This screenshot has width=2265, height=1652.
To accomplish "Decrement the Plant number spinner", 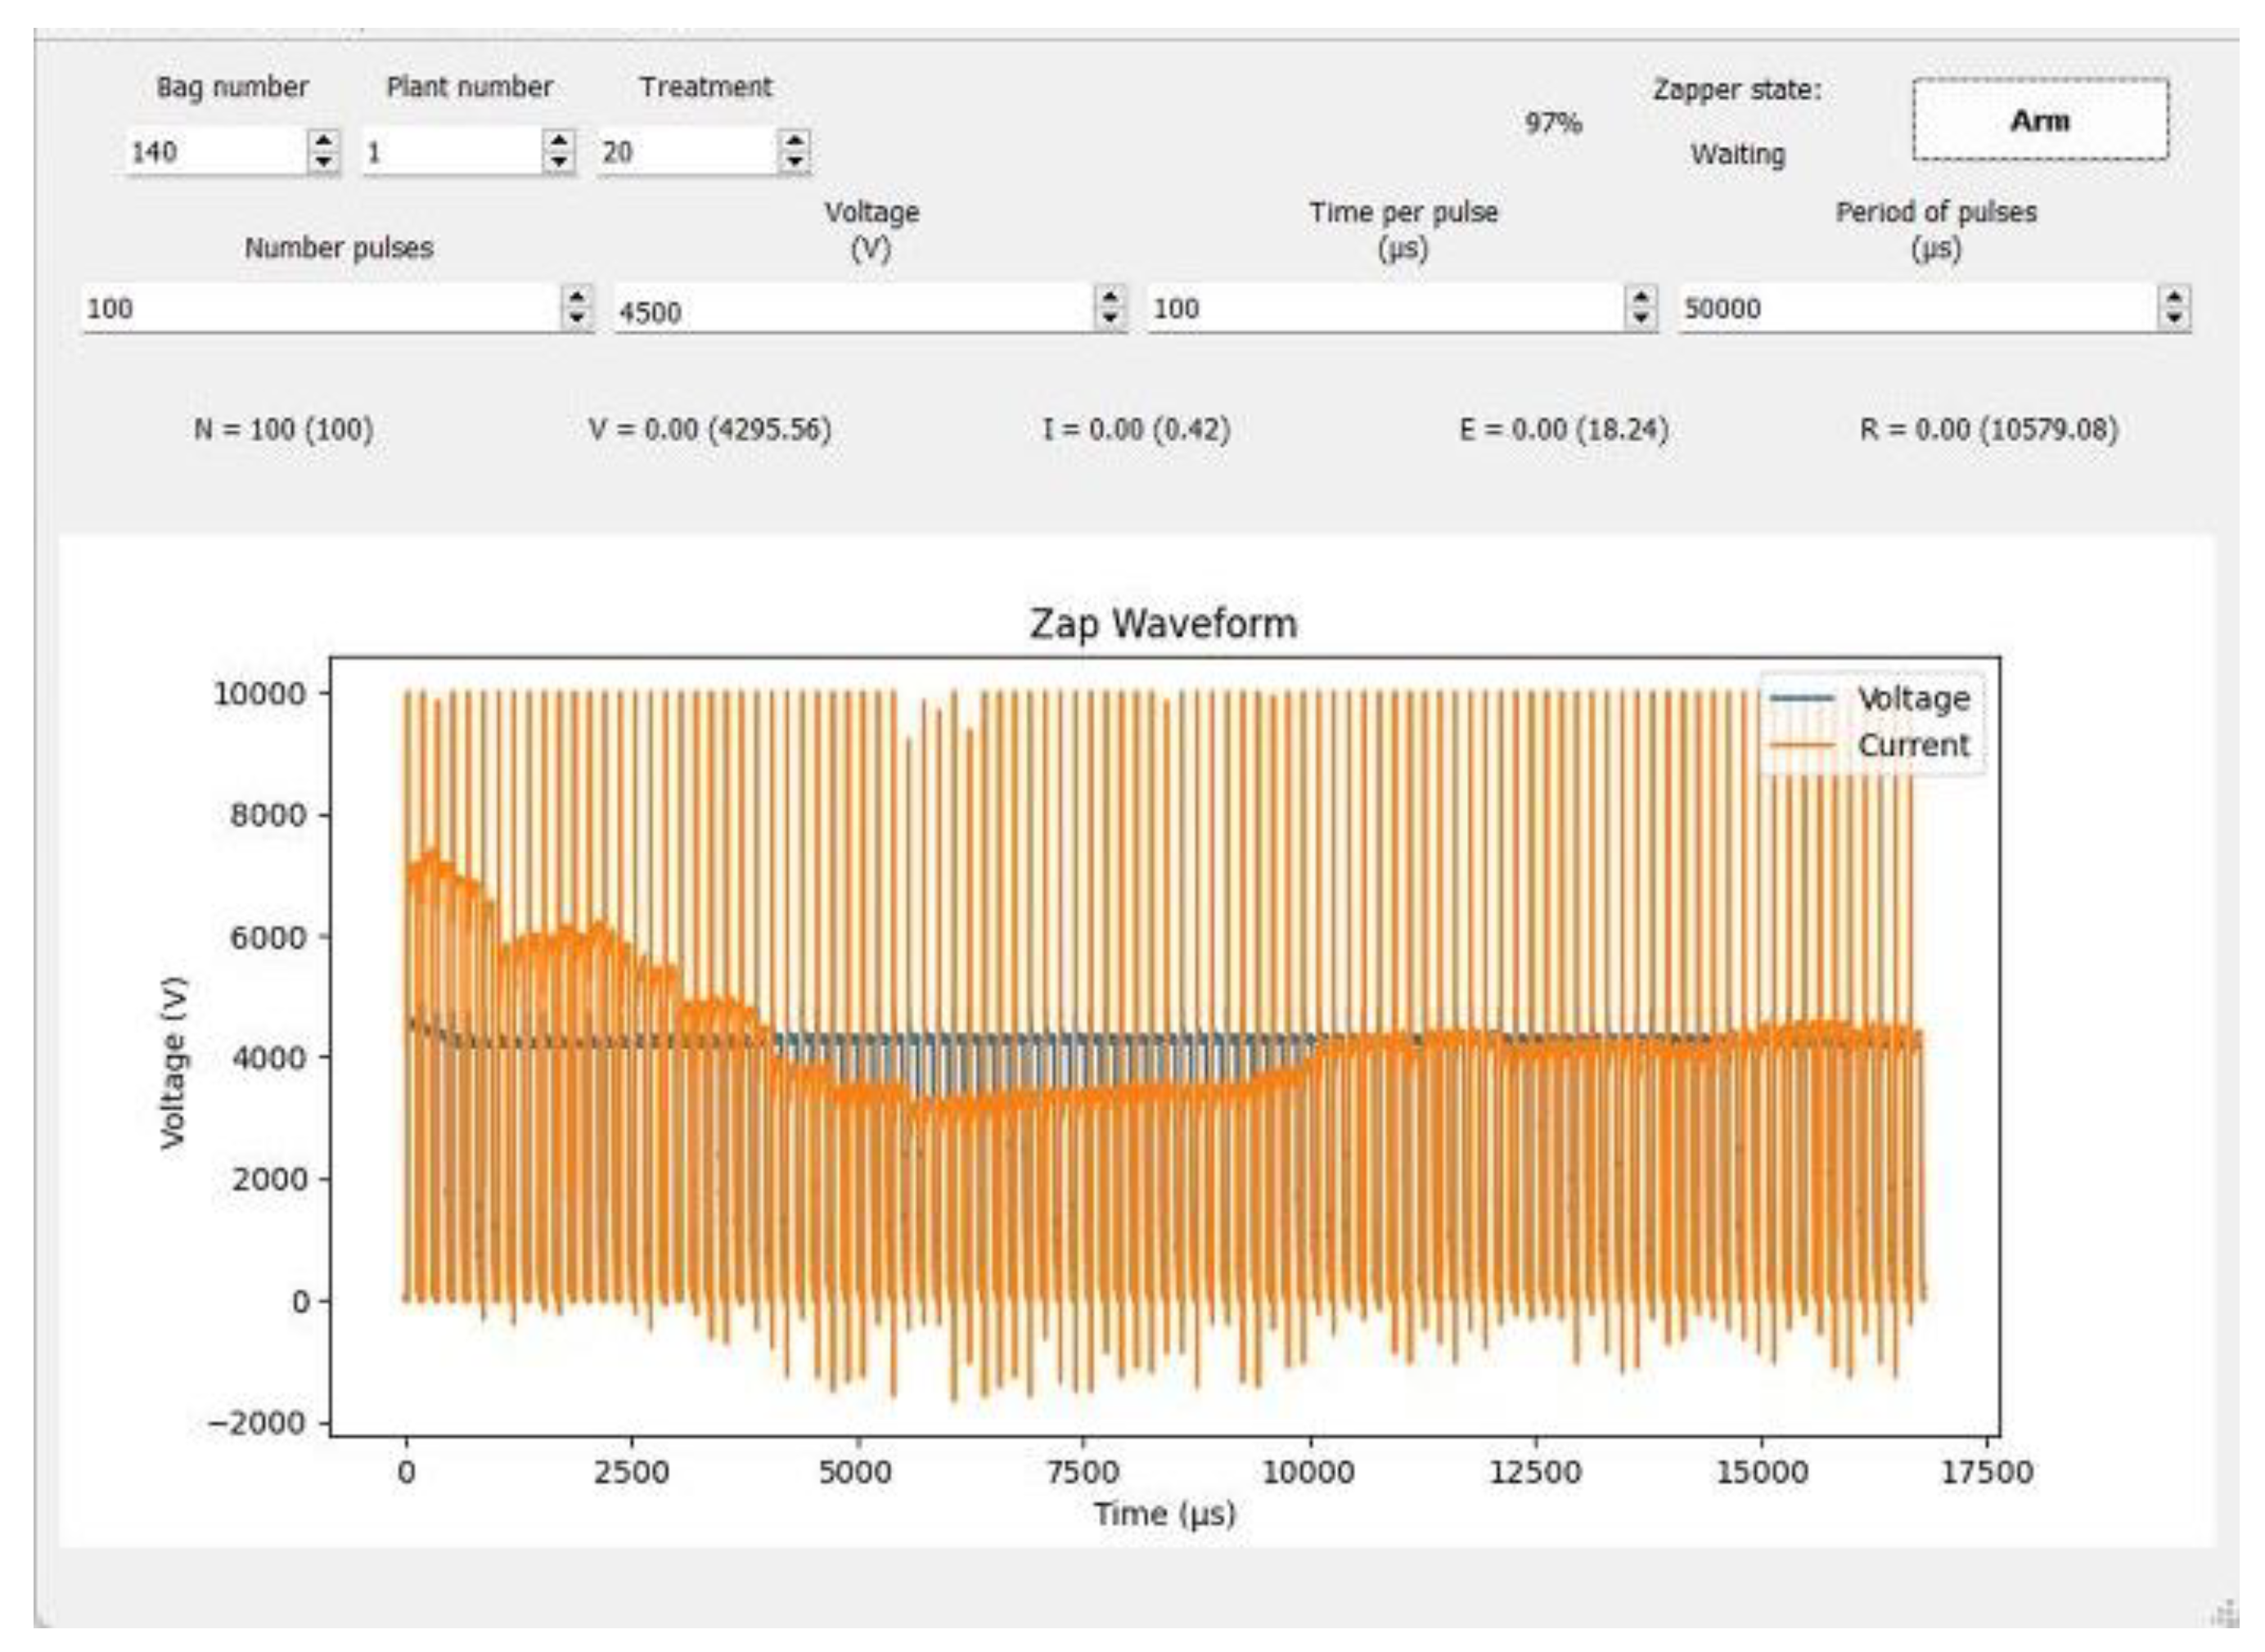I will 559,162.
